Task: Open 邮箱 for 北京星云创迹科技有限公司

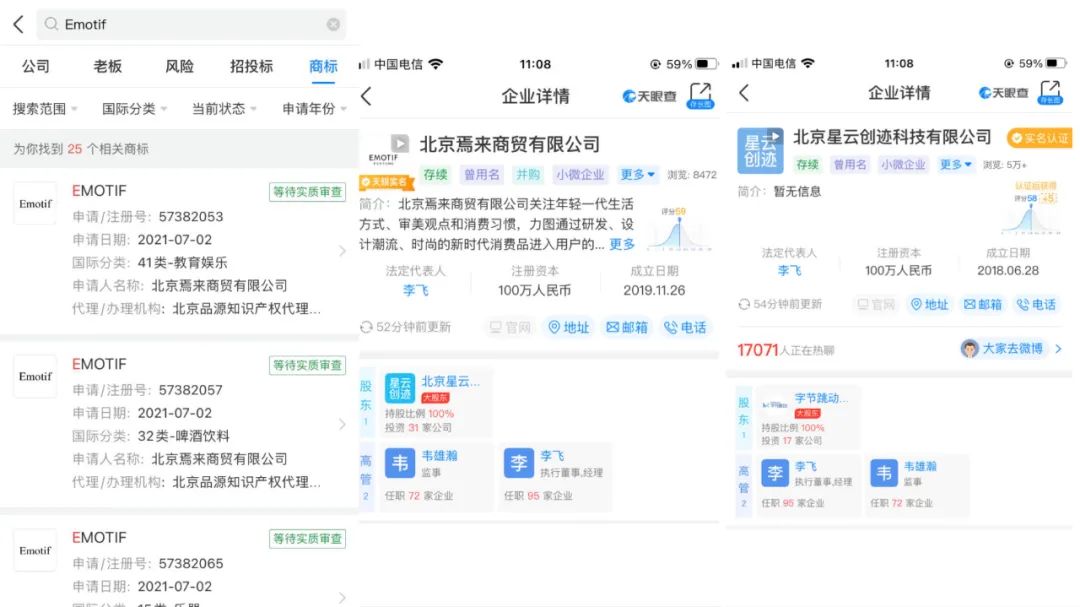Action: (984, 304)
